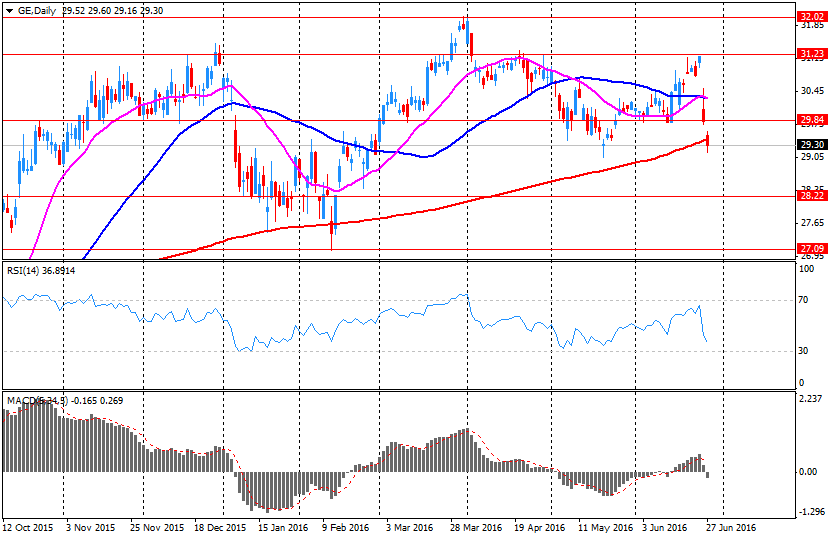Screen dimensions: 835x536
Task: Click the 19 Apr 2016 date label
Action: (540, 527)
